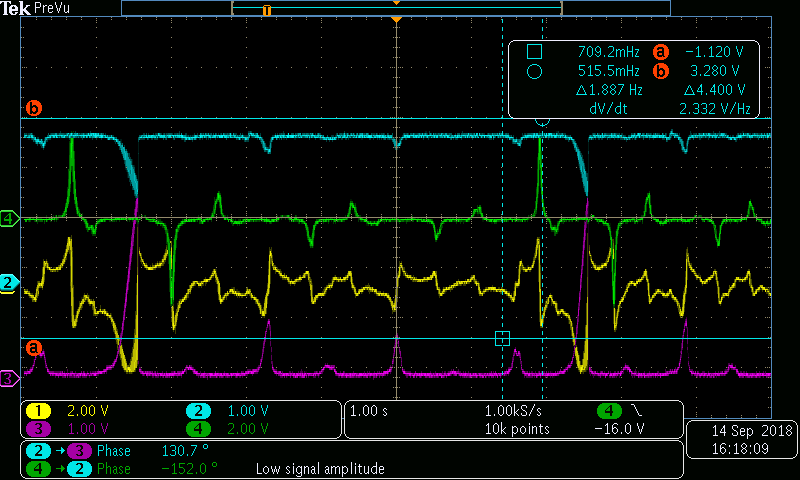Click the square cursor marker on the waveform
This screenshot has width=800, height=480.
point(502,339)
